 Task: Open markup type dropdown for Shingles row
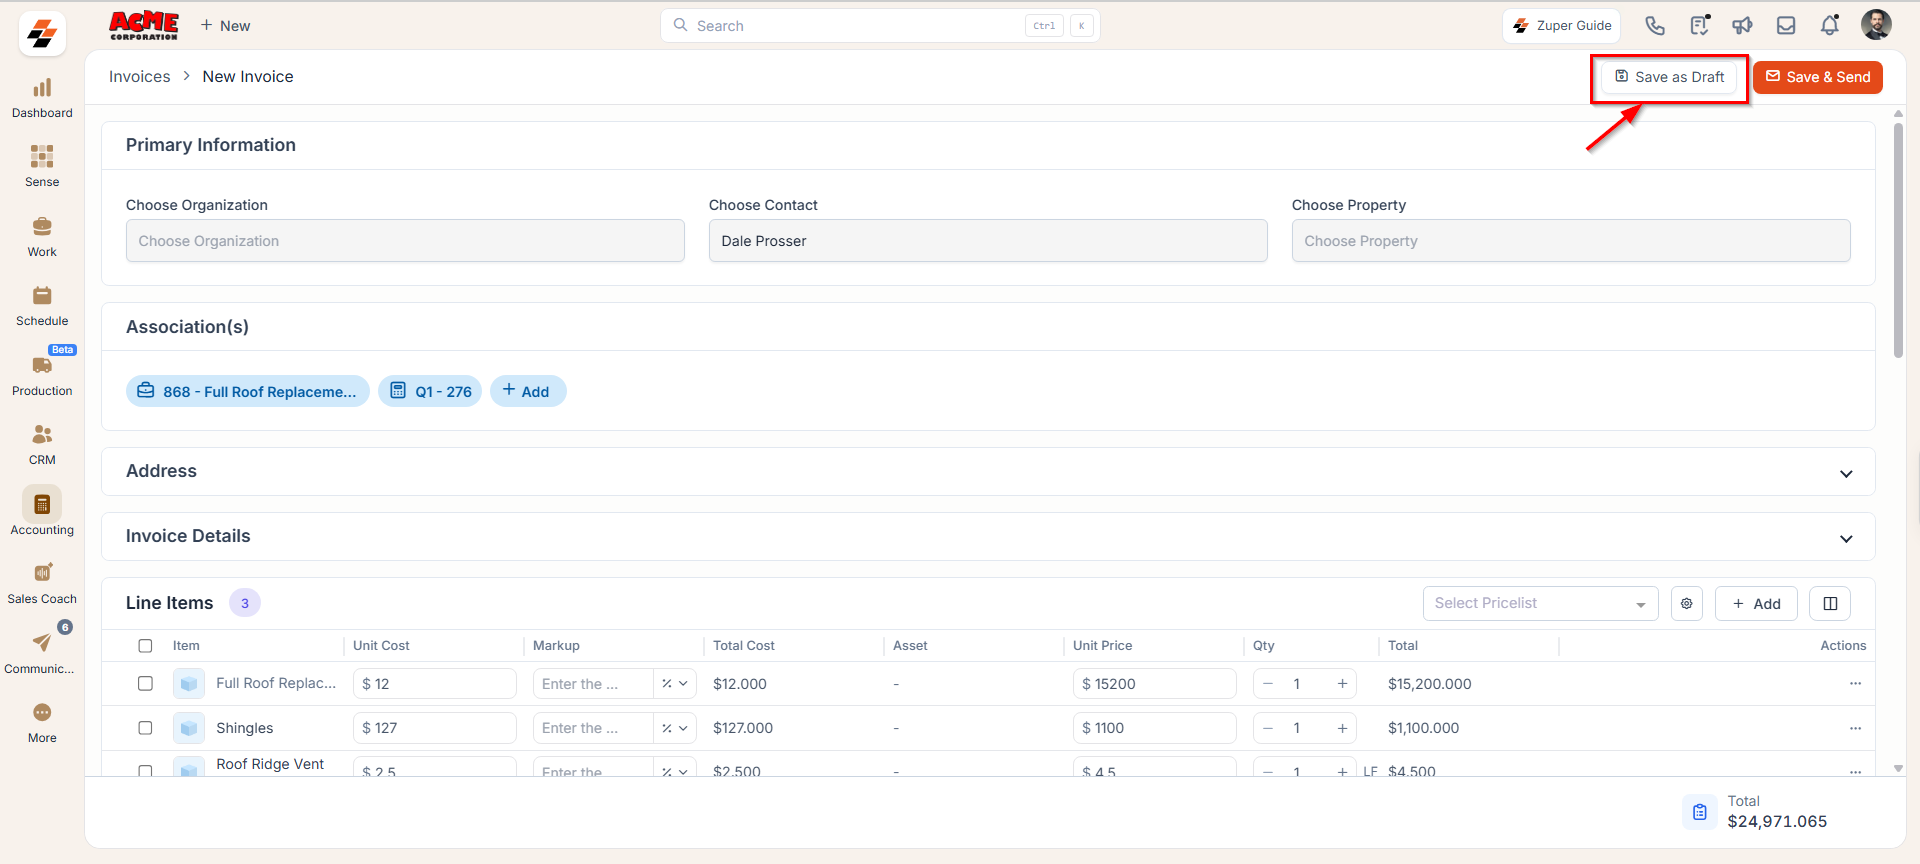click(x=675, y=728)
